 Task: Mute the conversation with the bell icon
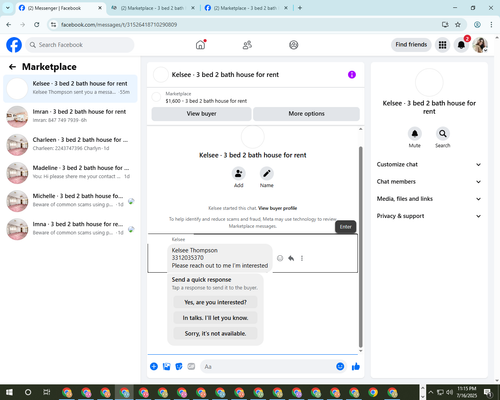pyautogui.click(x=415, y=134)
